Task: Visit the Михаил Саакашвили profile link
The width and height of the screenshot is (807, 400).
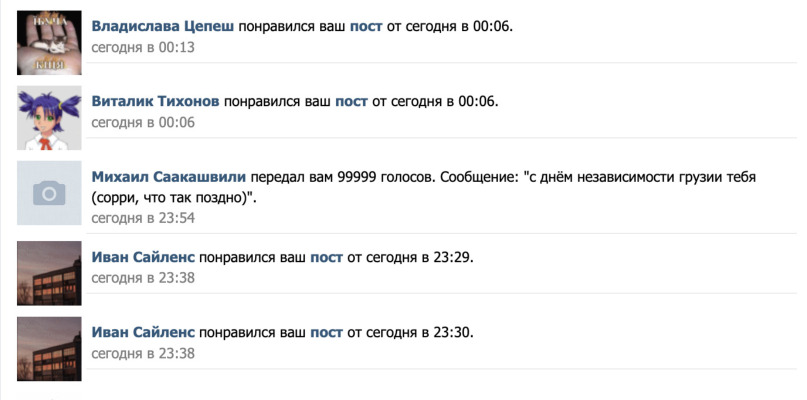Action: click(x=169, y=178)
